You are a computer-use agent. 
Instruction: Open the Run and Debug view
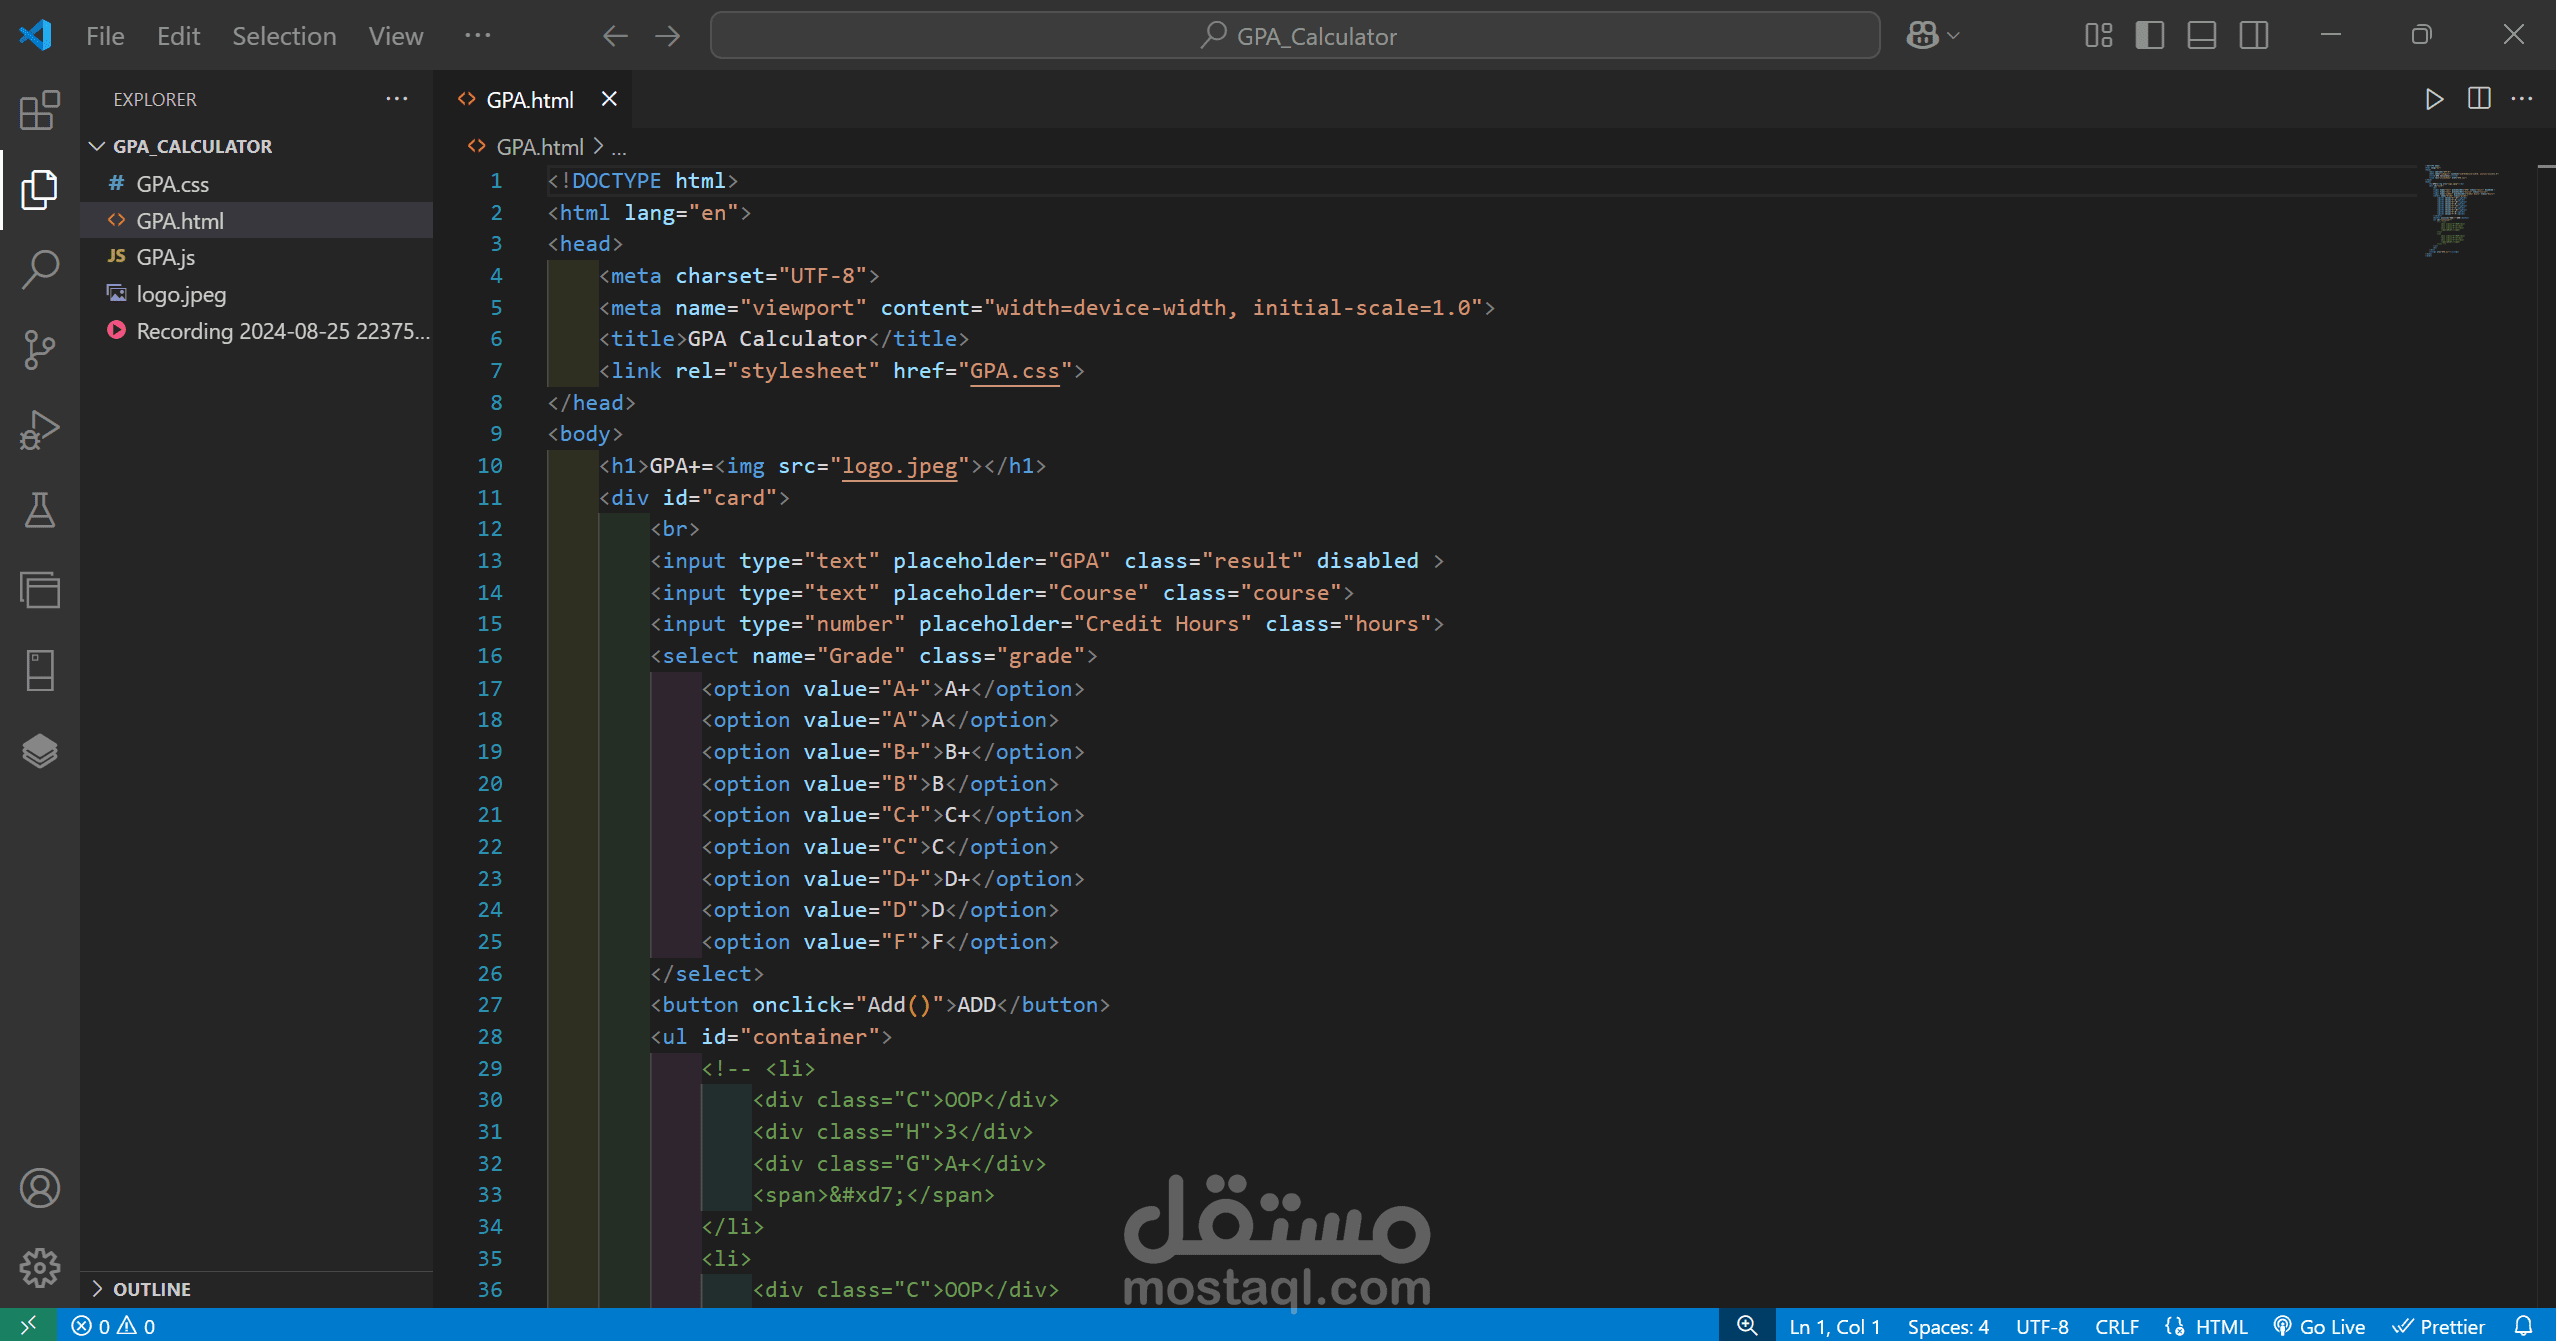[40, 430]
